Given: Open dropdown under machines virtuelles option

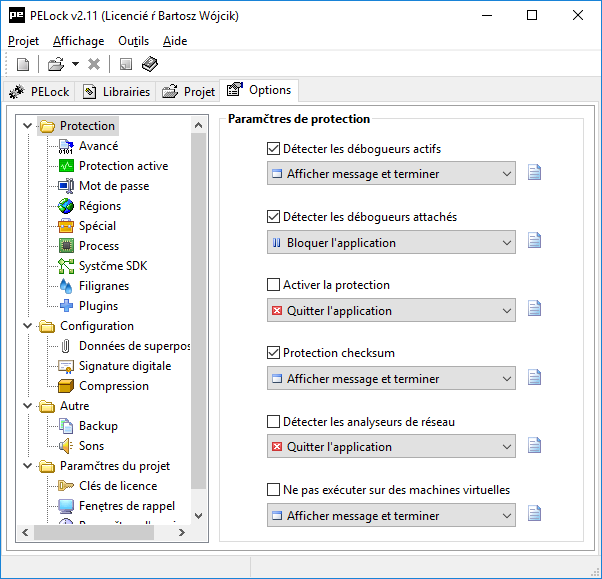Looking at the screenshot, I should point(391,515).
